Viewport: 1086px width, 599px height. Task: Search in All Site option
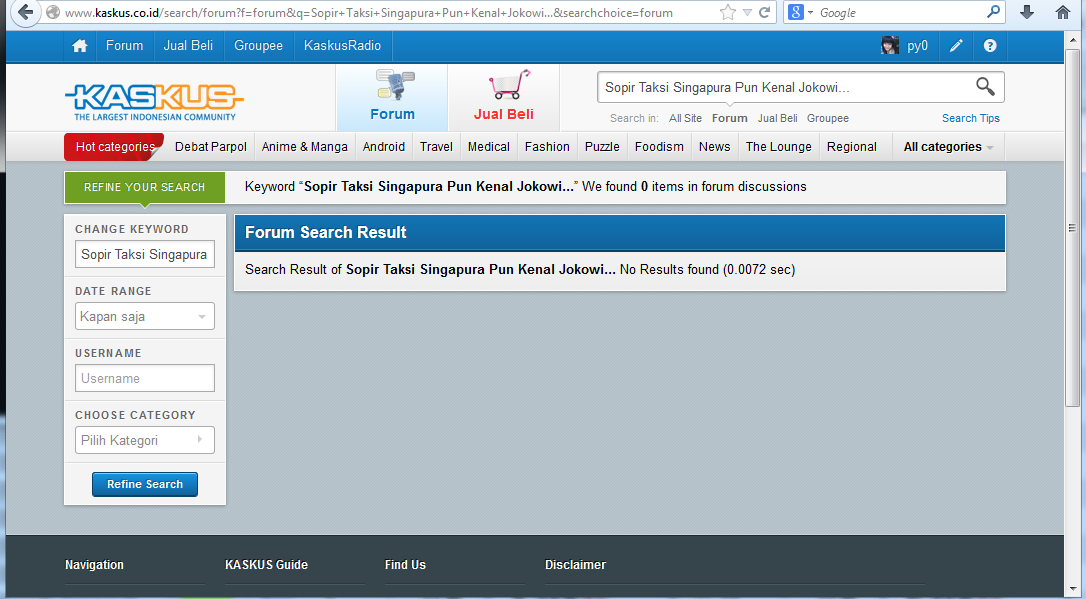685,118
